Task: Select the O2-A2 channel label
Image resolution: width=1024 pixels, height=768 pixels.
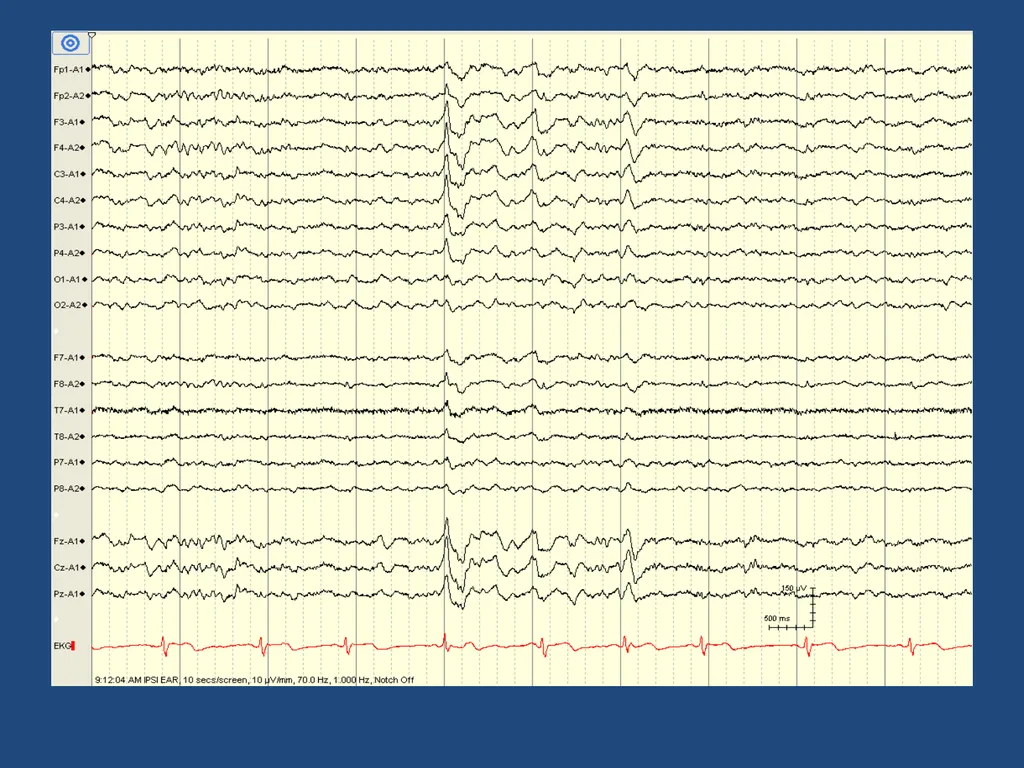Action: 66,305
